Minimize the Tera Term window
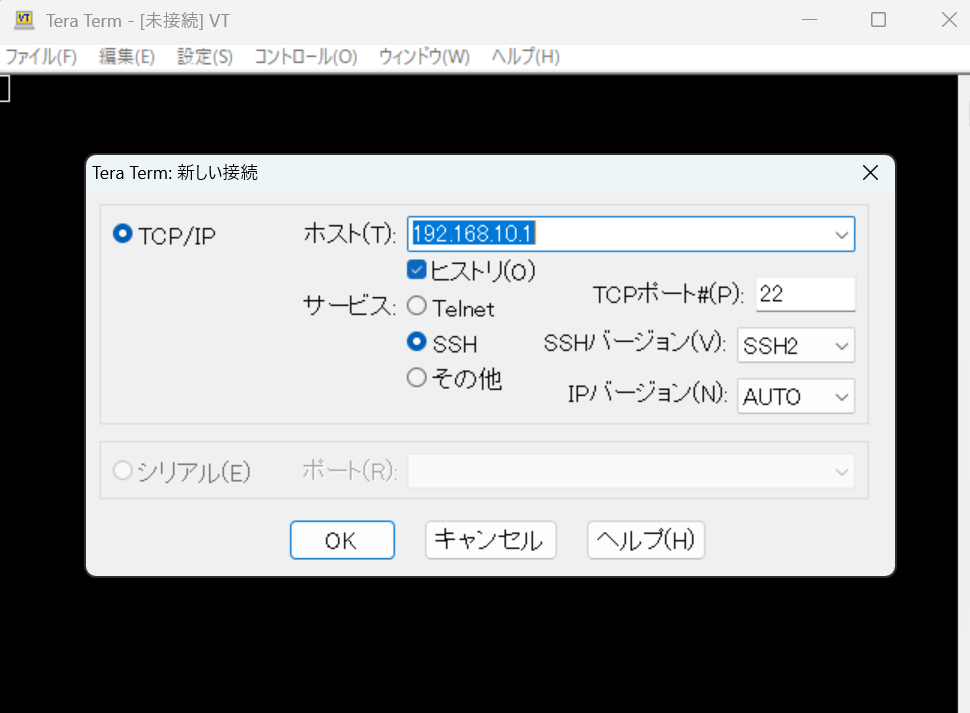 [x=809, y=20]
